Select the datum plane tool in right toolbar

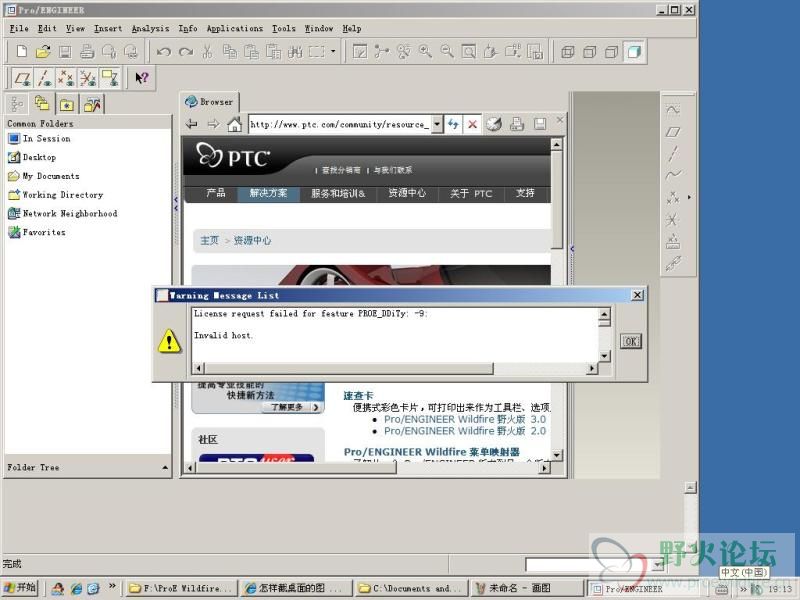pyautogui.click(x=673, y=132)
